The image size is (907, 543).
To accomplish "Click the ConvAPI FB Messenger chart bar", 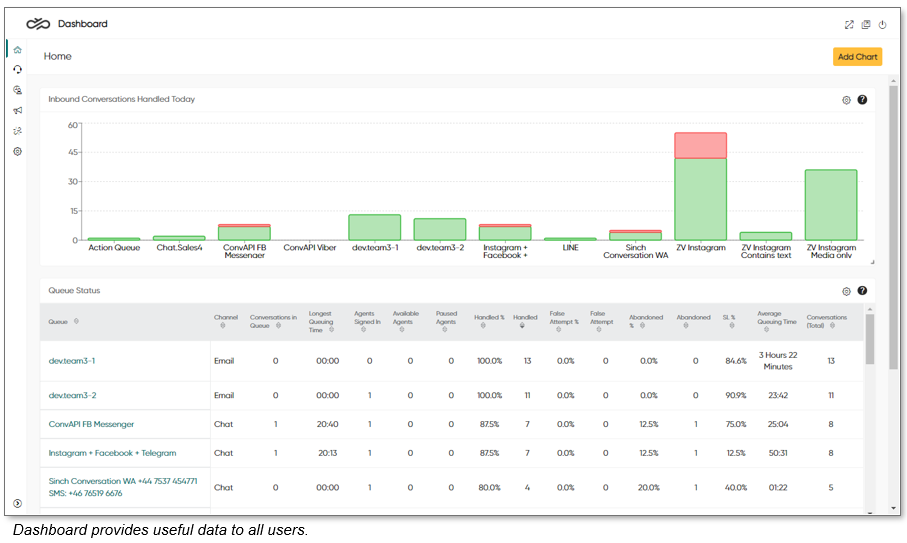I will [244, 232].
